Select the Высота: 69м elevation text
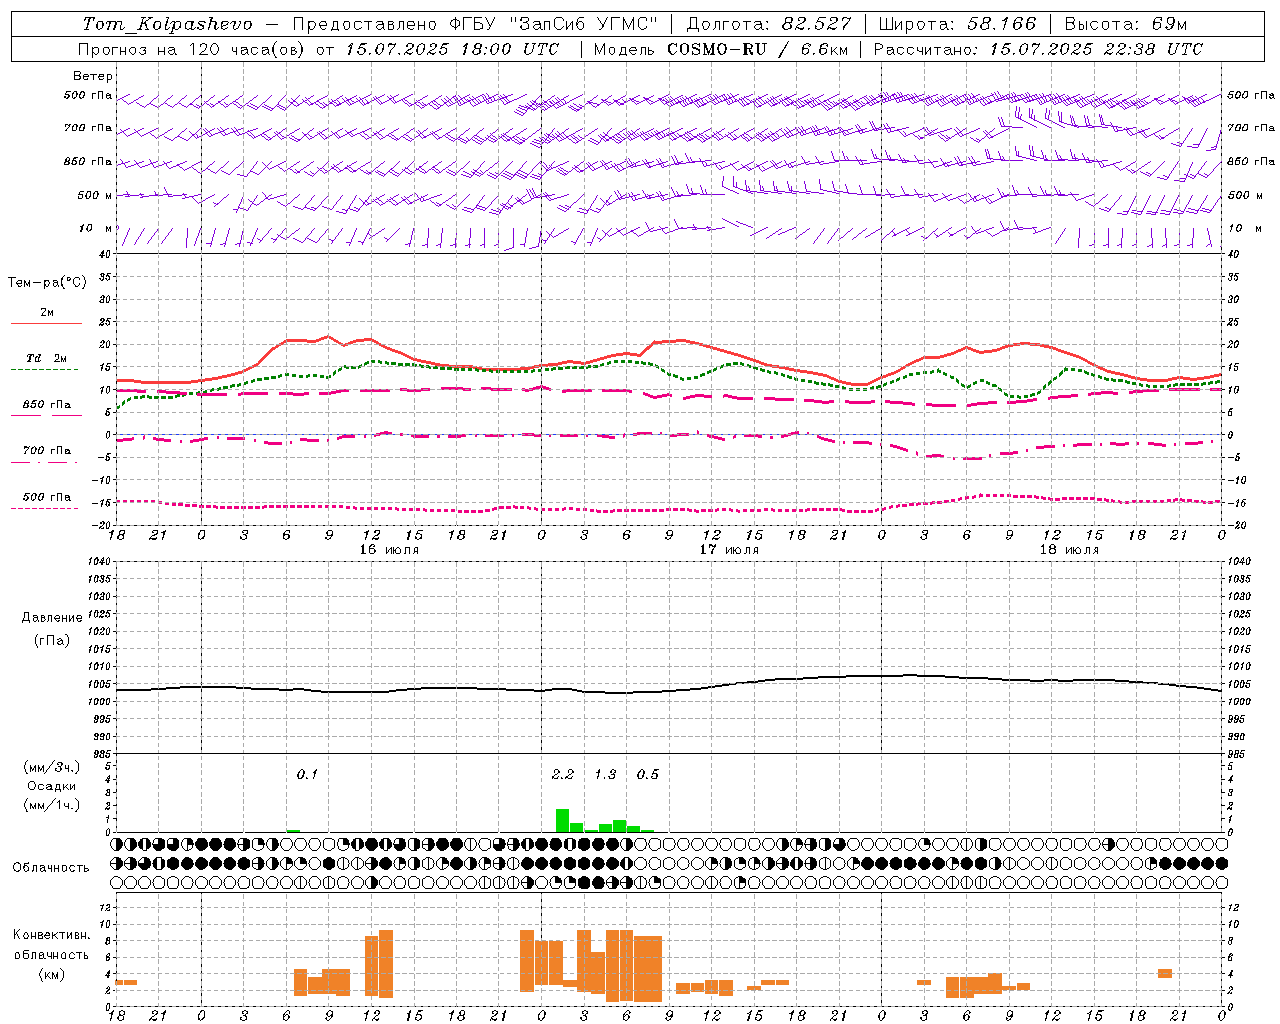This screenshot has width=1280, height=1024. (x=1126, y=24)
